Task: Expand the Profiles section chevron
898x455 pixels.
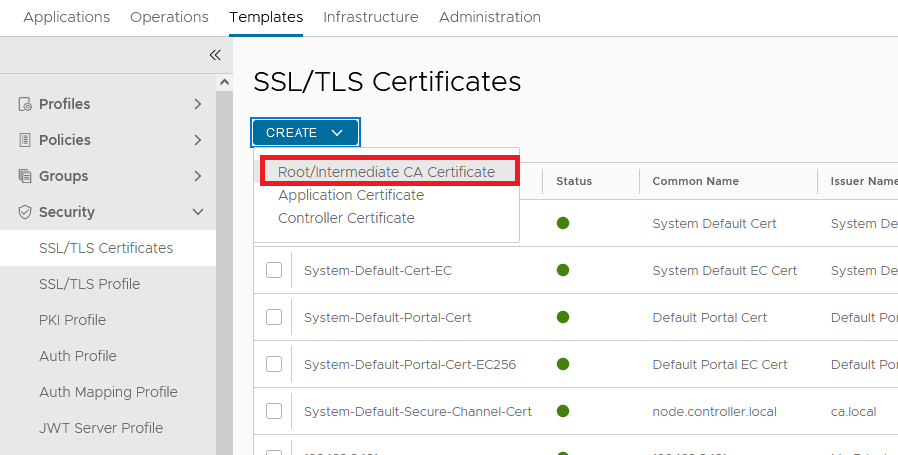Action: point(198,104)
